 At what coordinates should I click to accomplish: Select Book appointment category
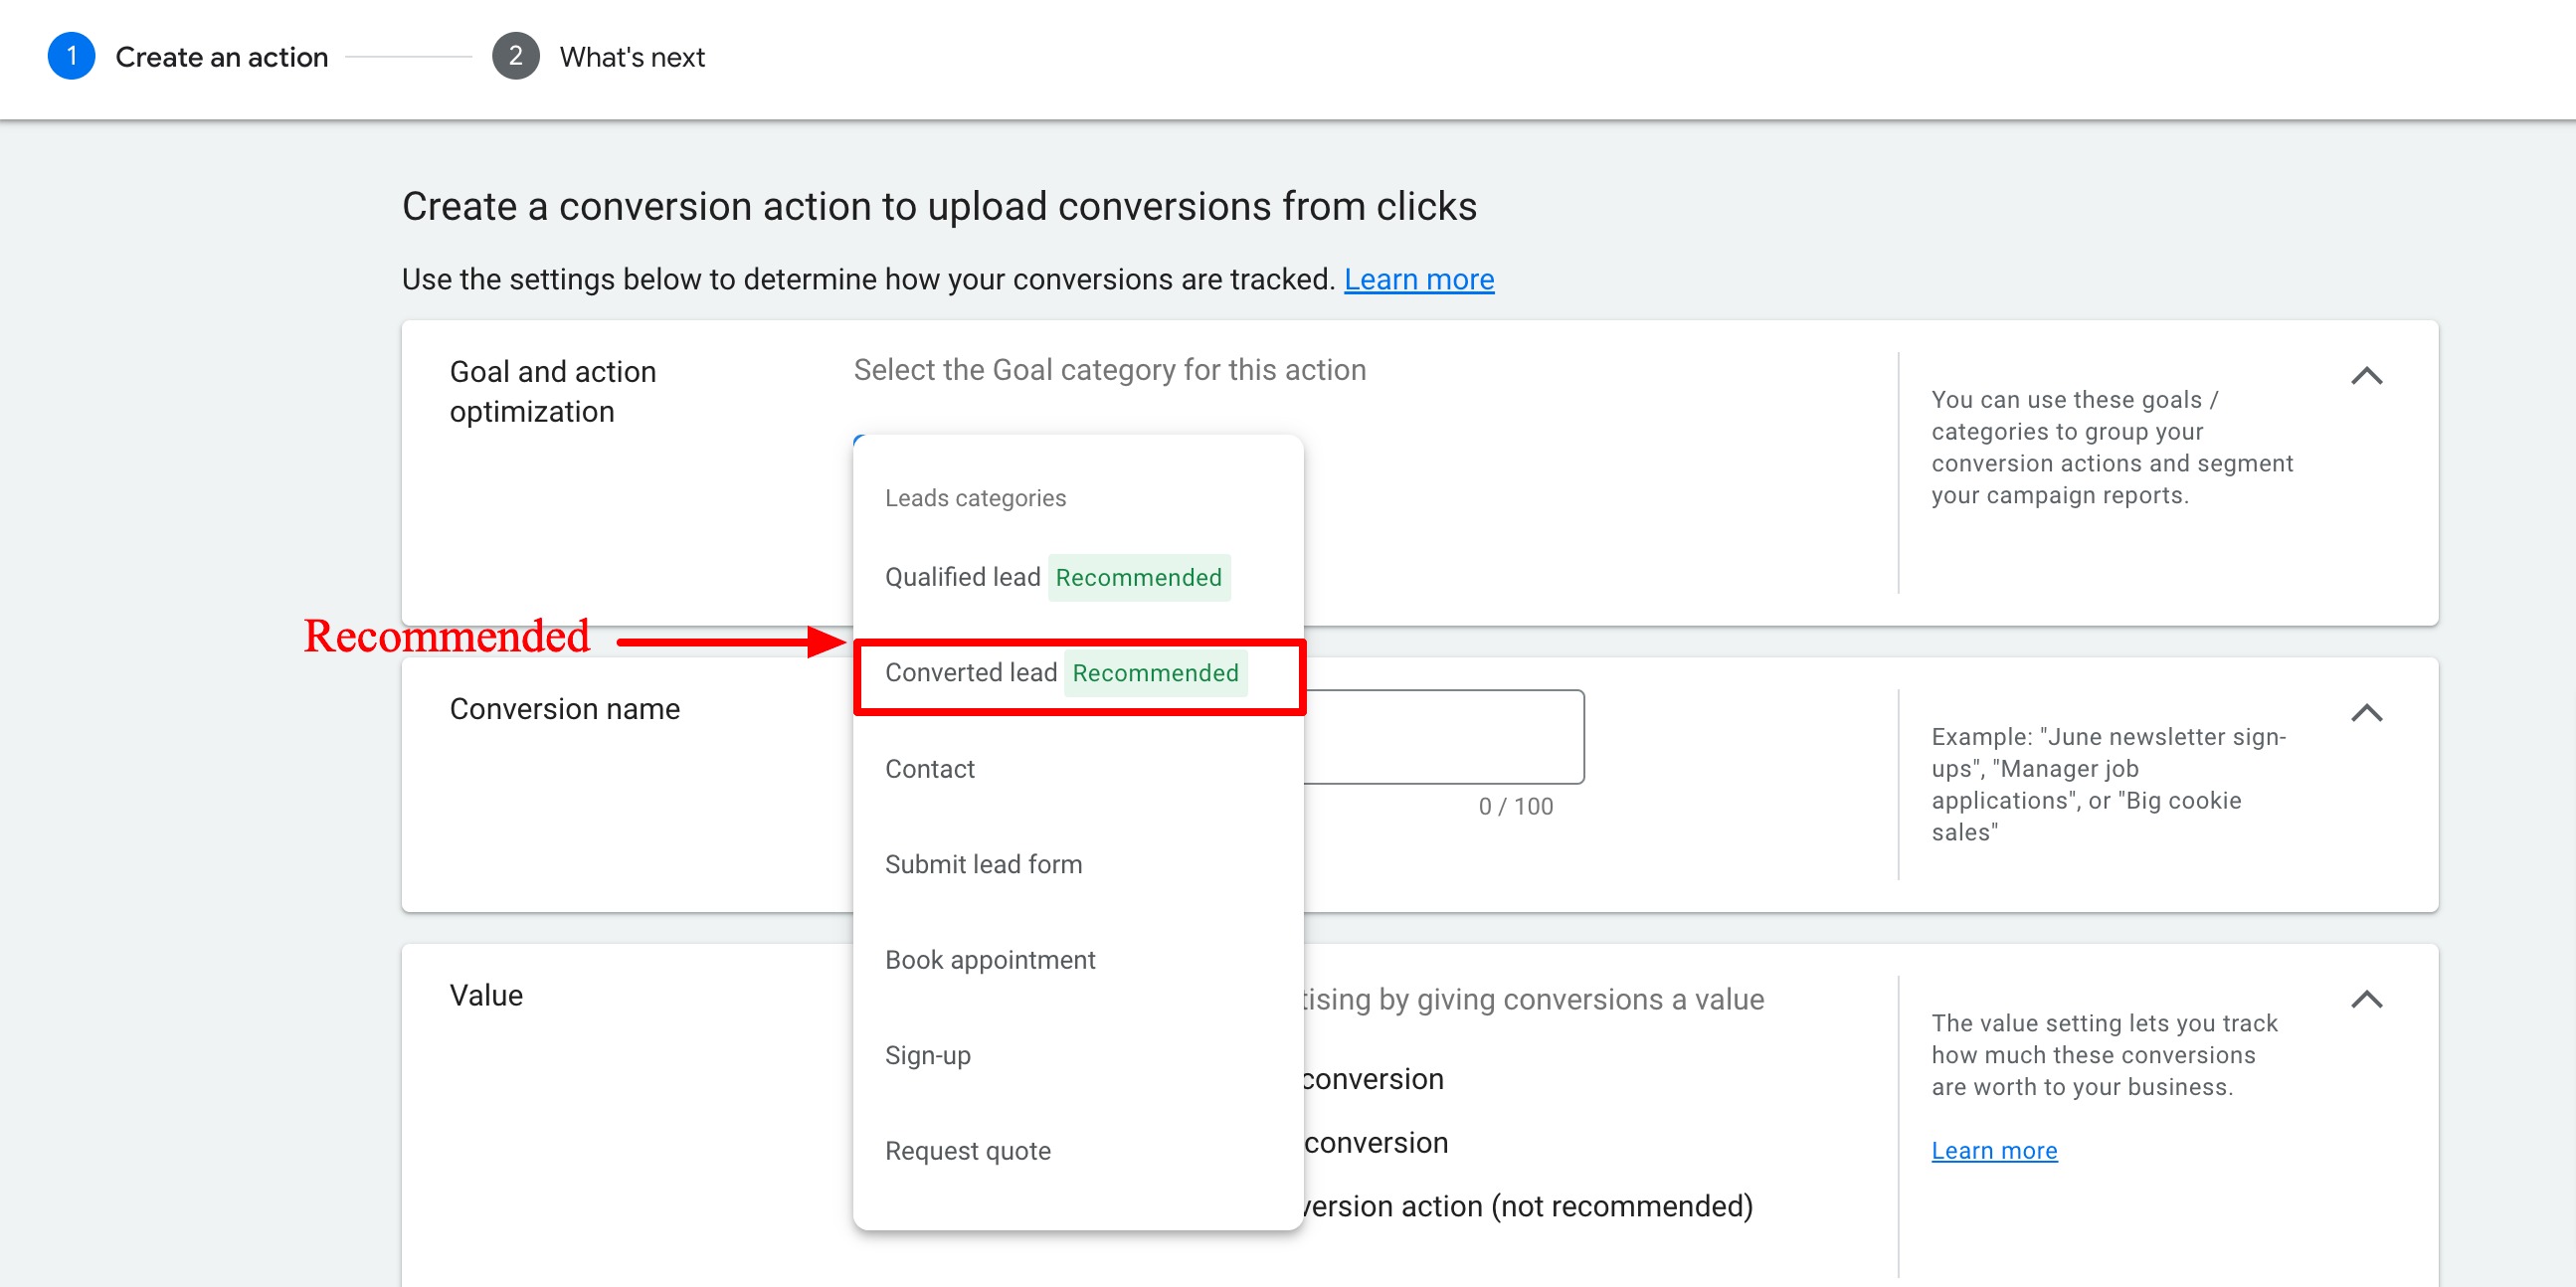(990, 959)
